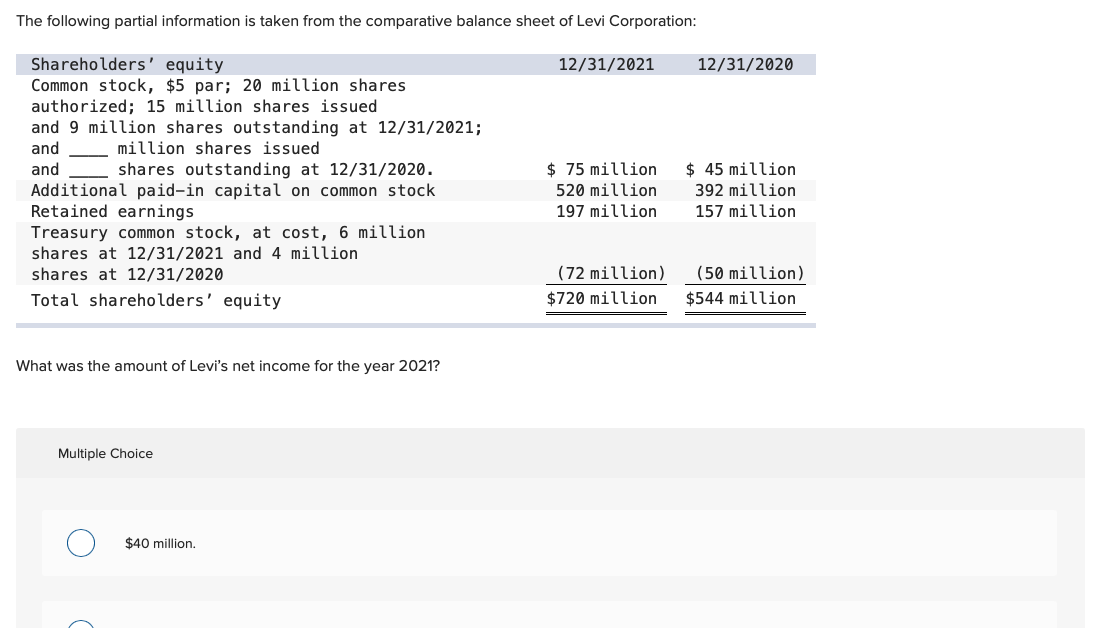
Task: Click the 'Treasury common stock, at cost' line
Action: [228, 233]
